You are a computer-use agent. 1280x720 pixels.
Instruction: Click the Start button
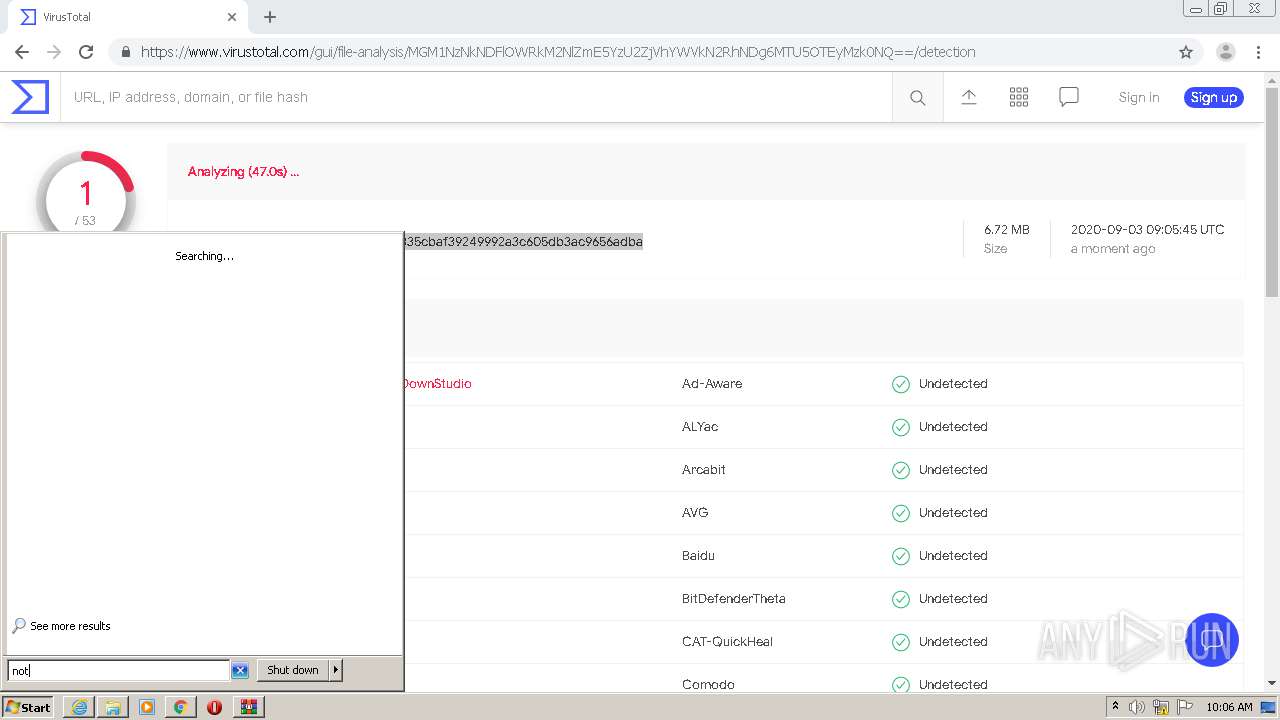click(28, 707)
